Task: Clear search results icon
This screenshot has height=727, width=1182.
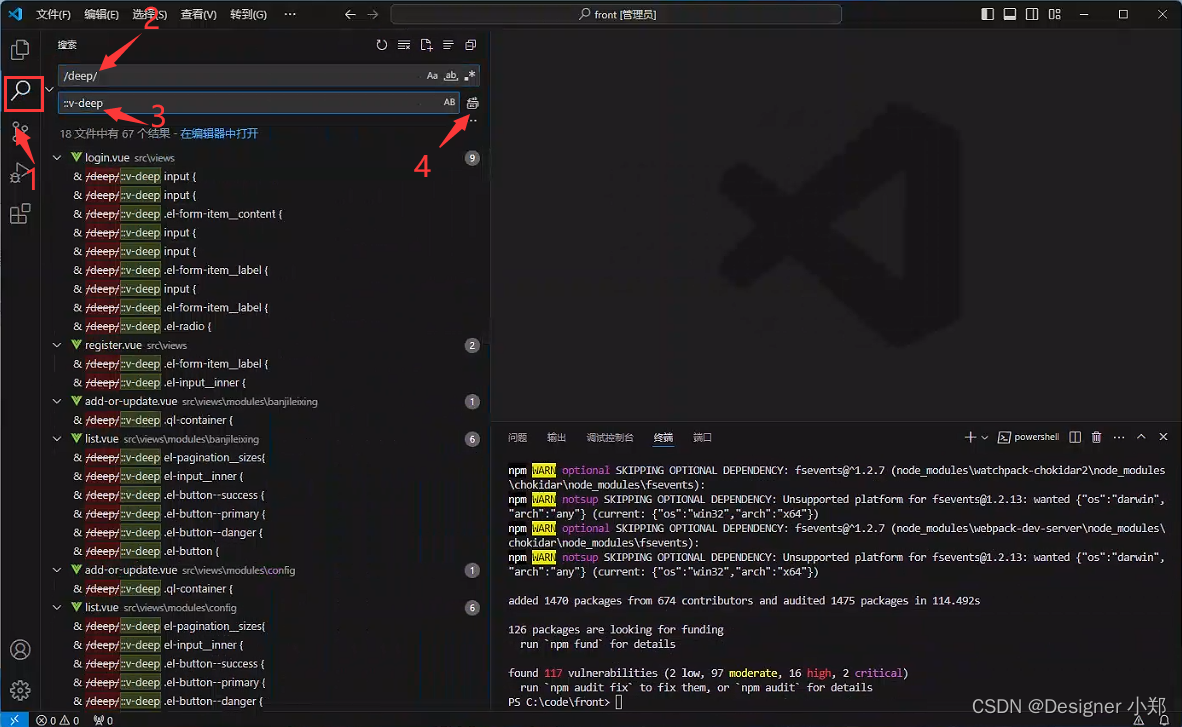Action: click(404, 45)
